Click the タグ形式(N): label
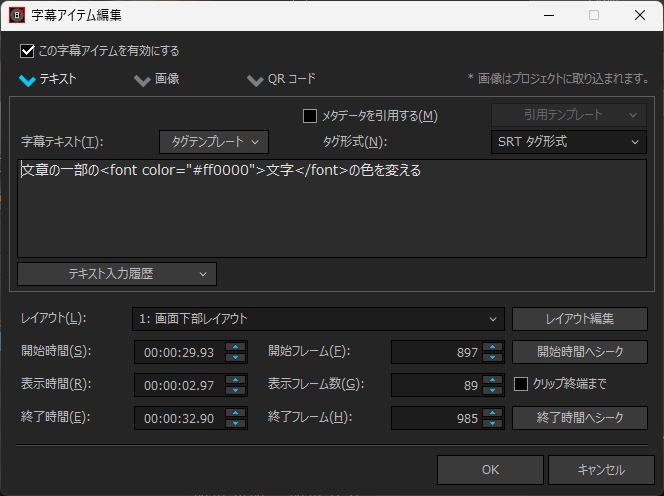Viewport: 664px width, 496px height. [x=355, y=142]
